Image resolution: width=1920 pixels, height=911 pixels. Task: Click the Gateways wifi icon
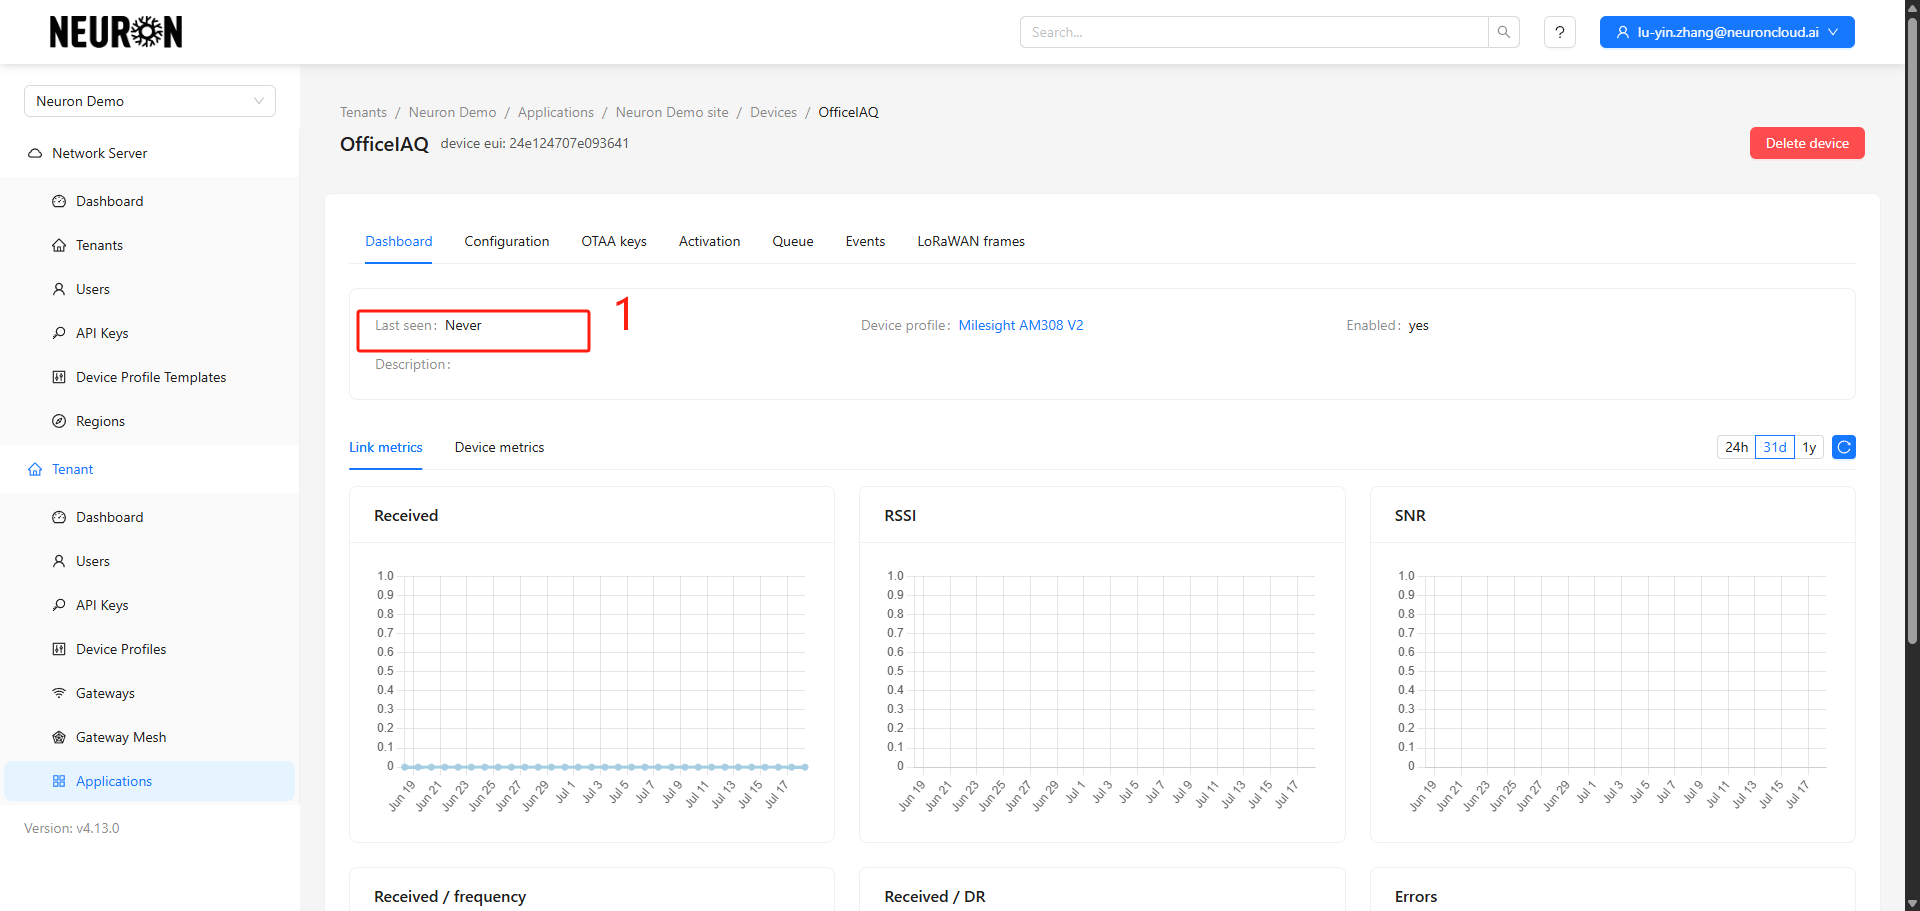click(x=59, y=693)
